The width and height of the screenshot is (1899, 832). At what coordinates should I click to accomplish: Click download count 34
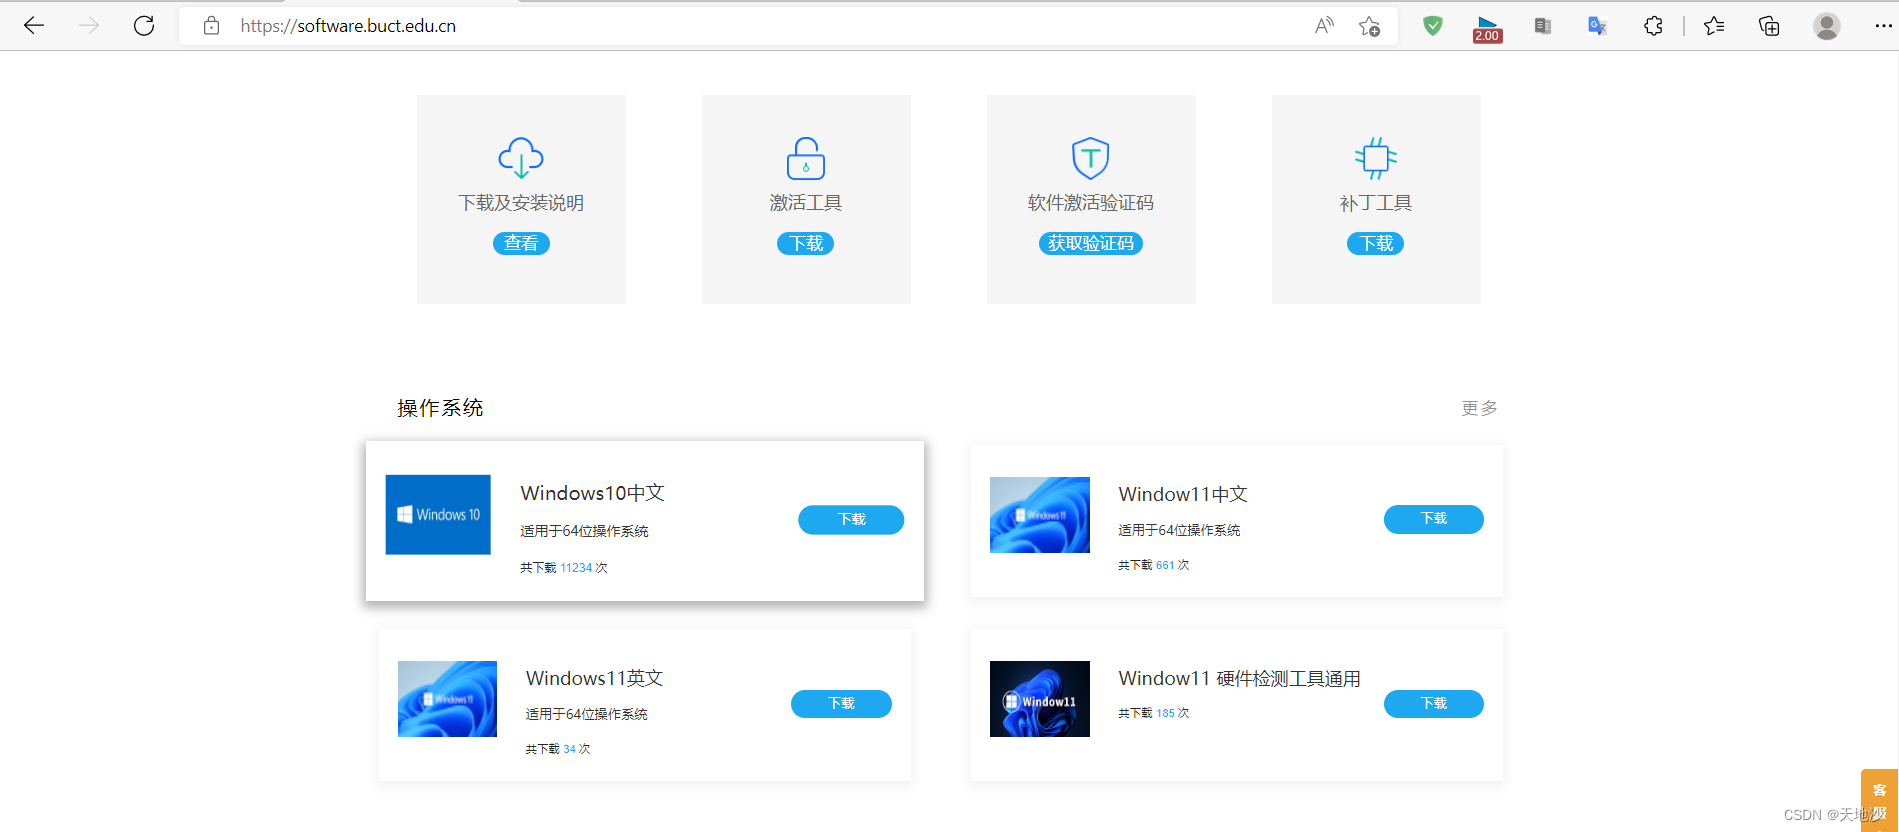tap(569, 749)
